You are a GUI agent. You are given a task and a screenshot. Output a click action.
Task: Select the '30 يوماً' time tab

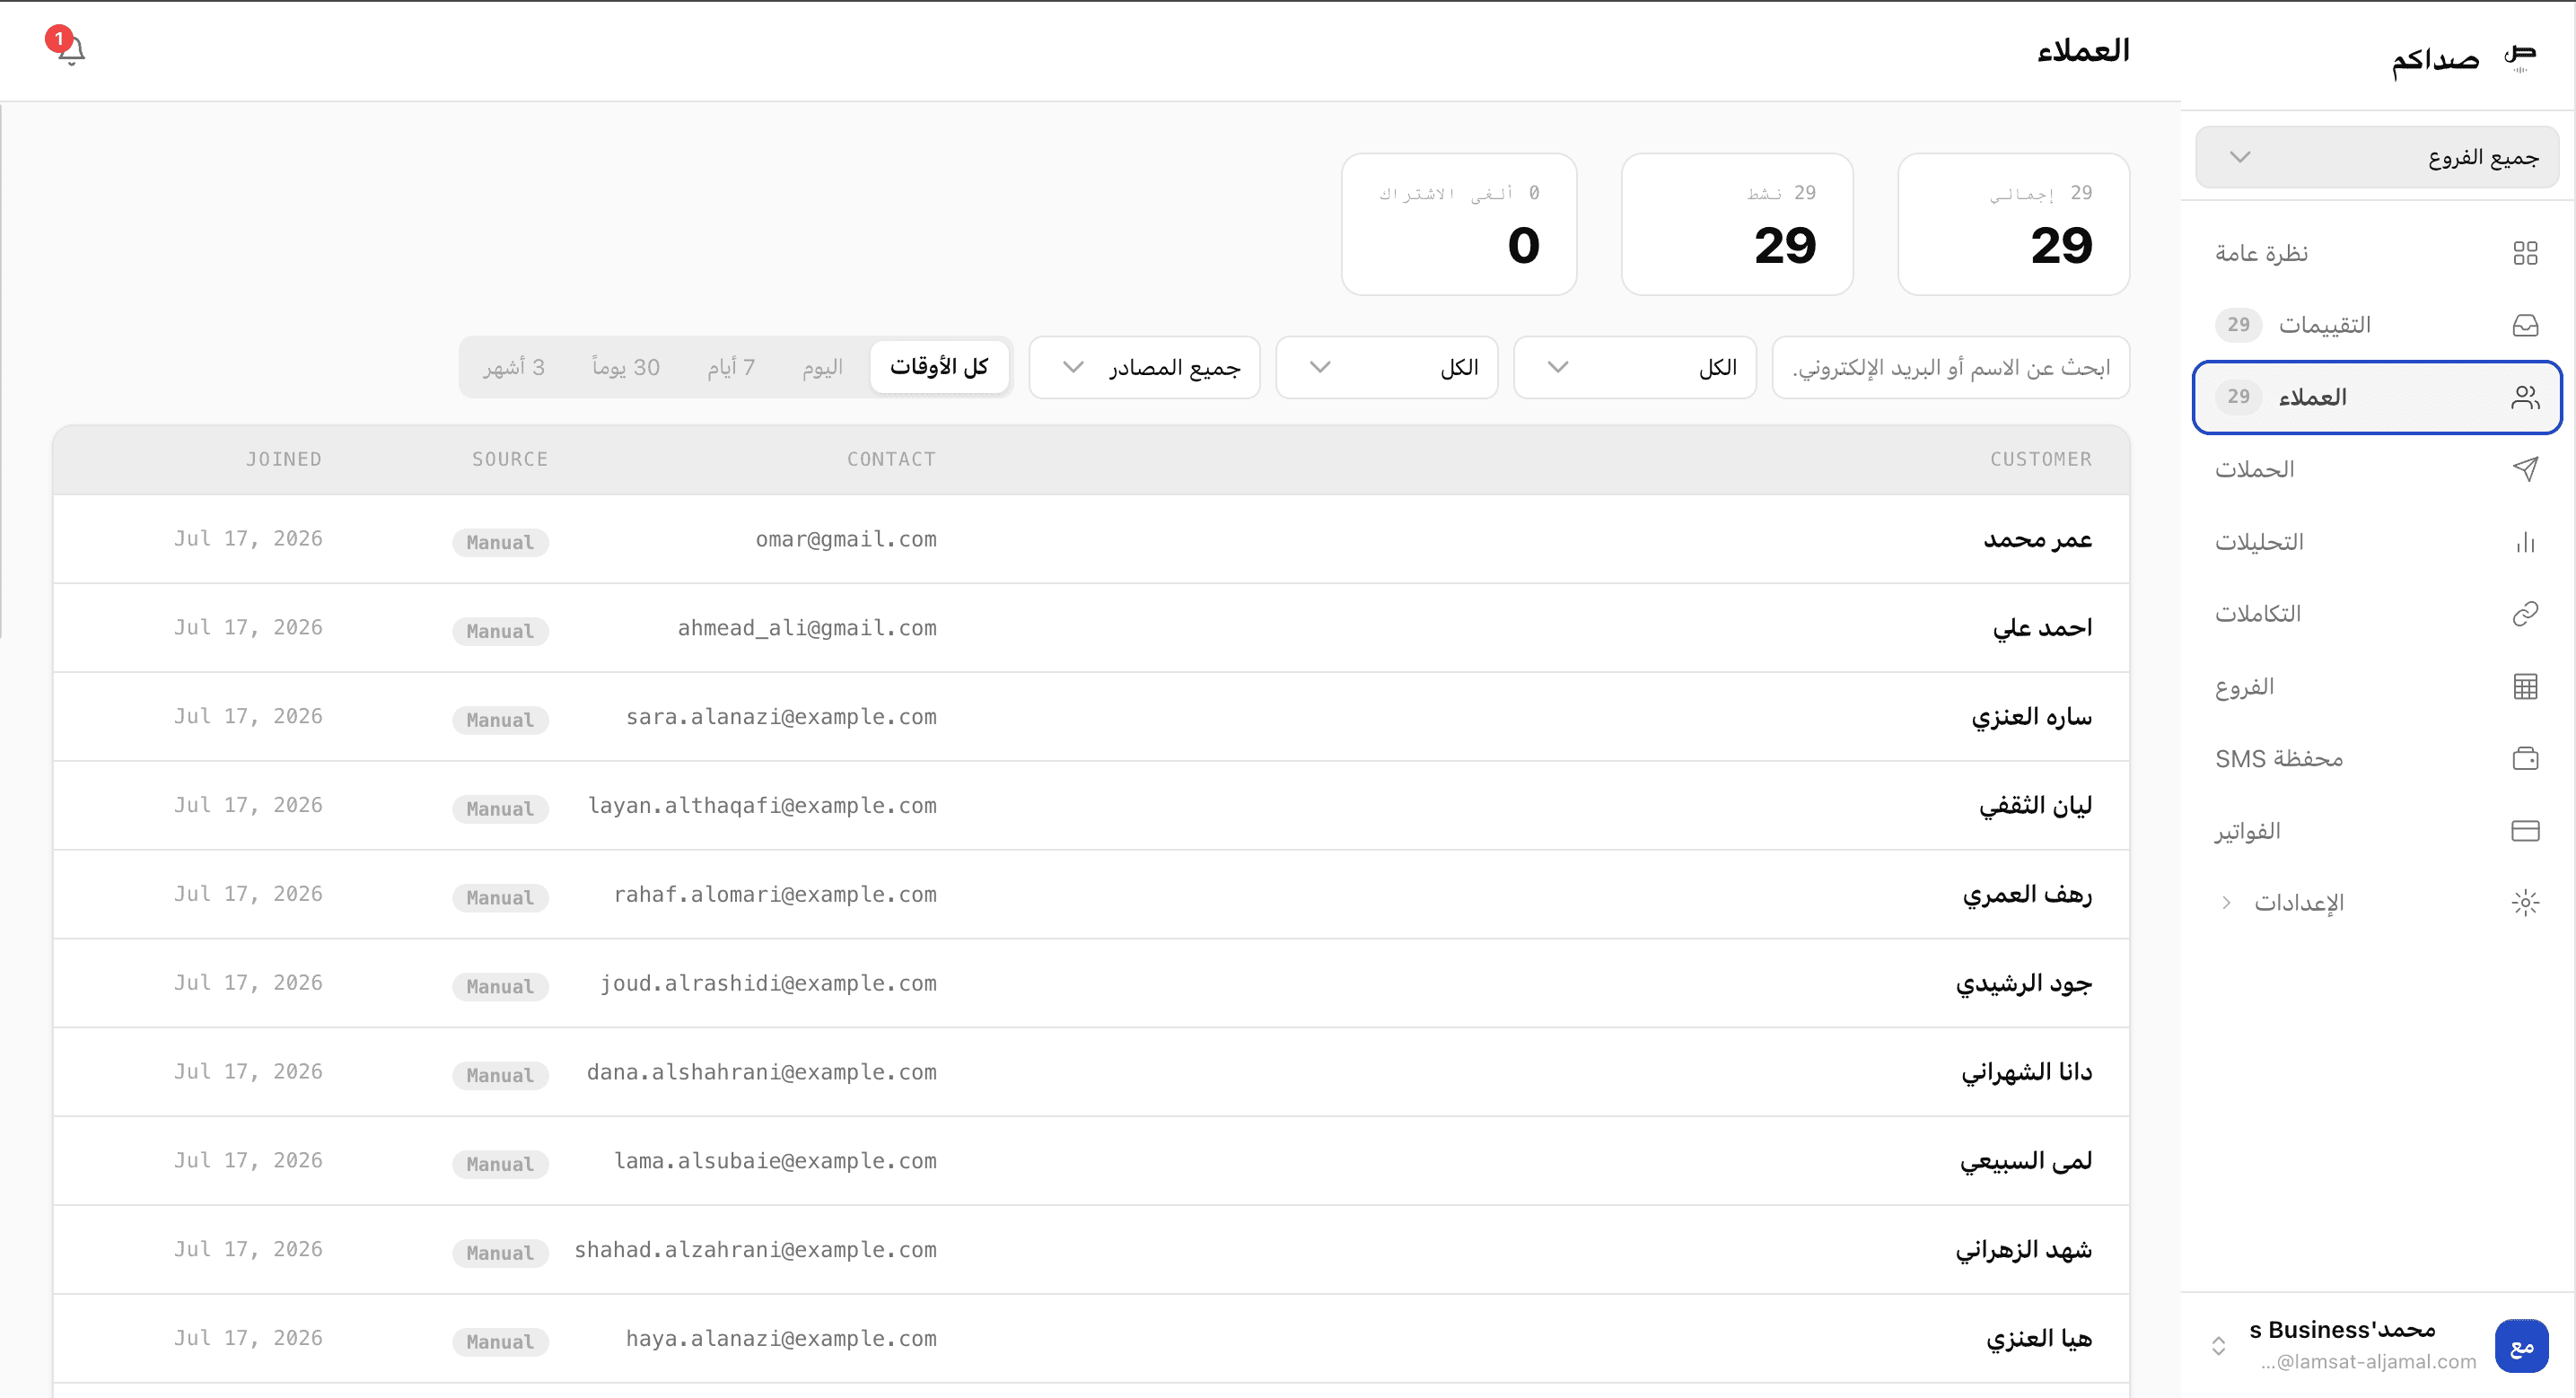[625, 367]
